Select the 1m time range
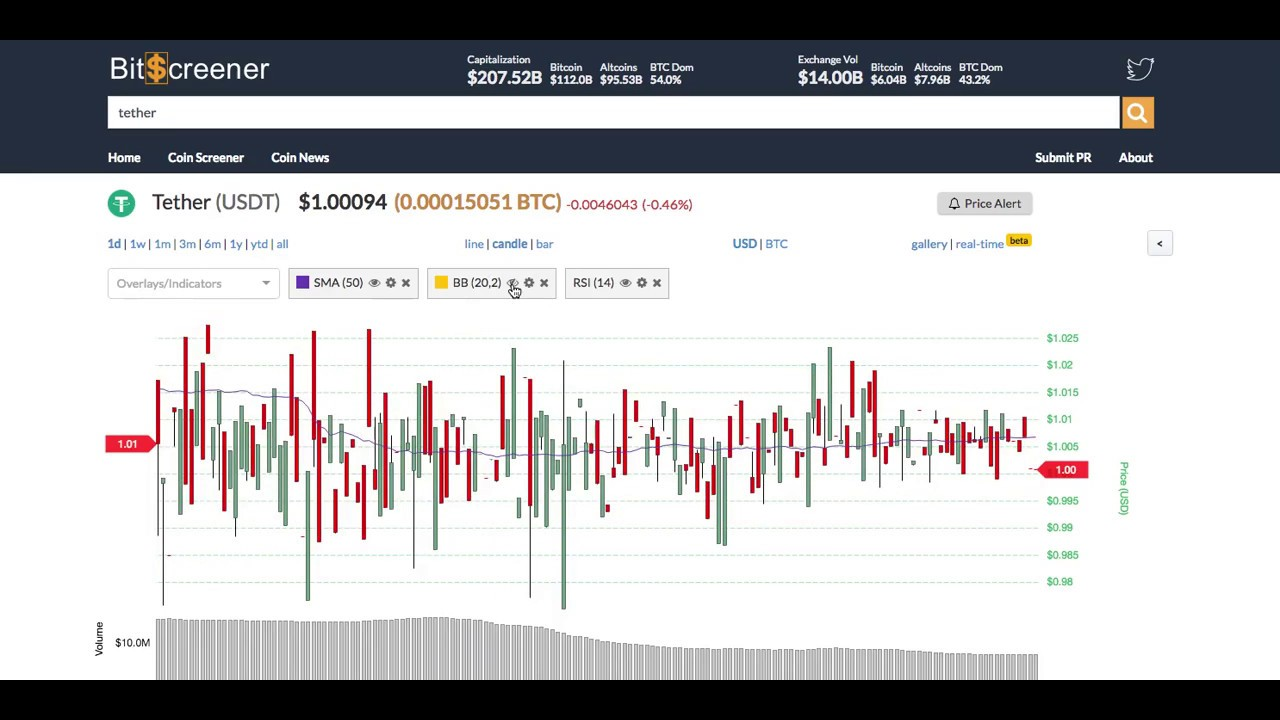The image size is (1280, 720). (162, 244)
